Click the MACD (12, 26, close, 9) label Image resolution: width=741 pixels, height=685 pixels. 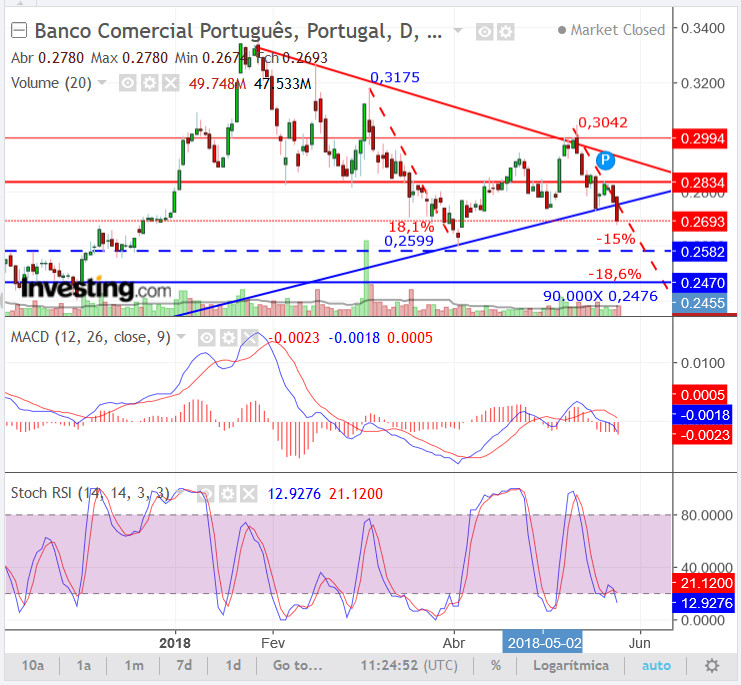(x=91, y=337)
